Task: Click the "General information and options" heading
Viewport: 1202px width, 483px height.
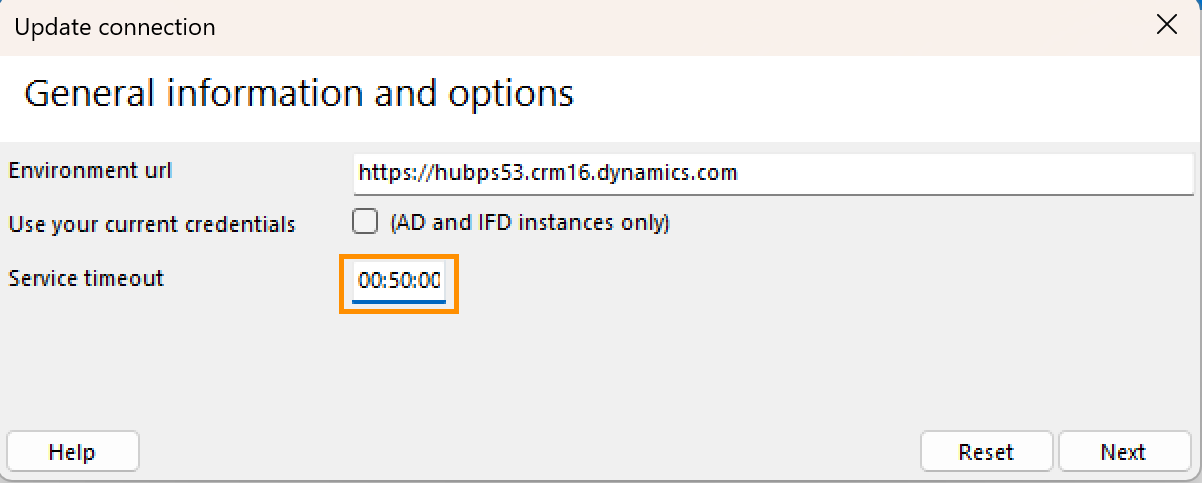Action: 298,93
